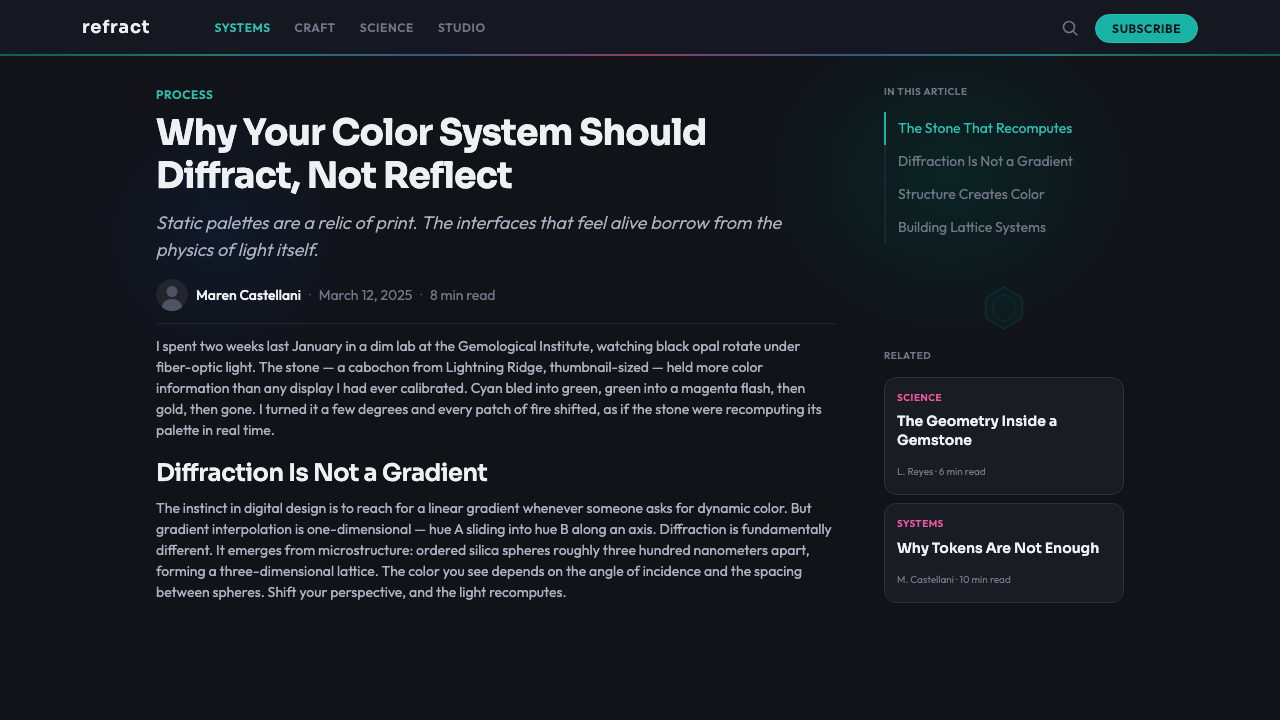The width and height of the screenshot is (1280, 720).
Task: Click the pink Science tag on related card
Action: [919, 397]
